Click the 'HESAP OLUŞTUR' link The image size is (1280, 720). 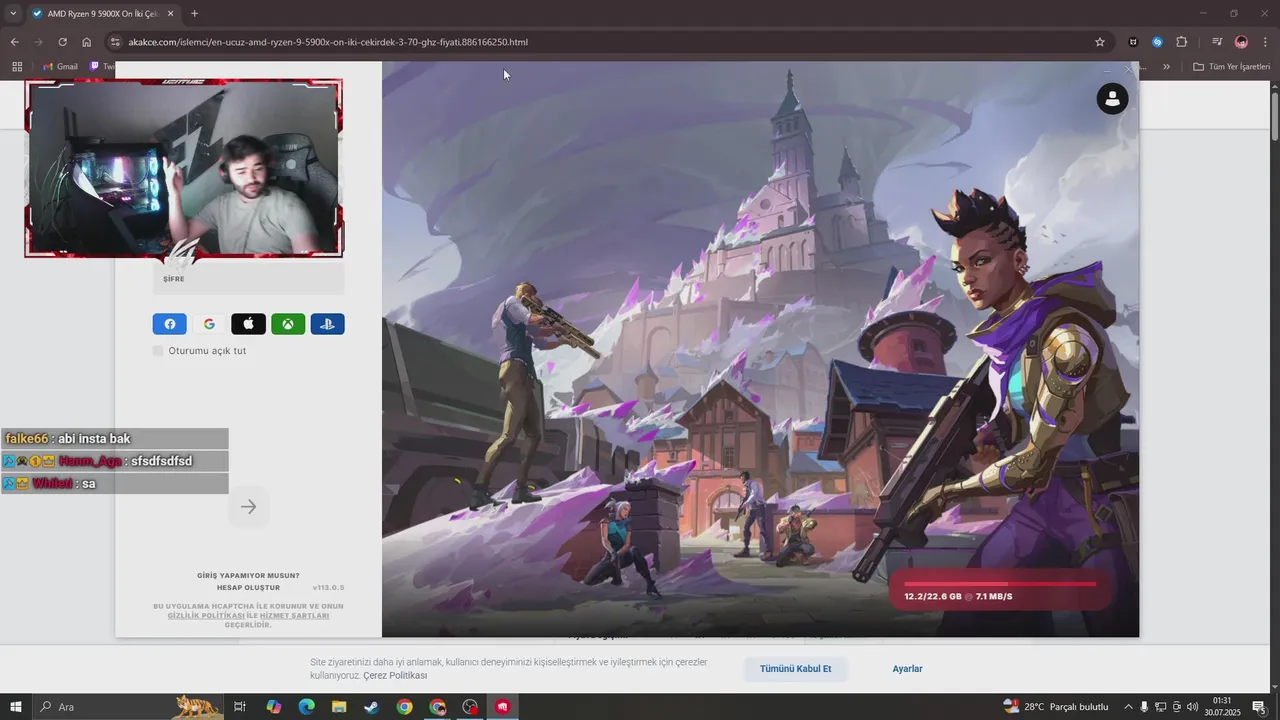pyautogui.click(x=248, y=588)
